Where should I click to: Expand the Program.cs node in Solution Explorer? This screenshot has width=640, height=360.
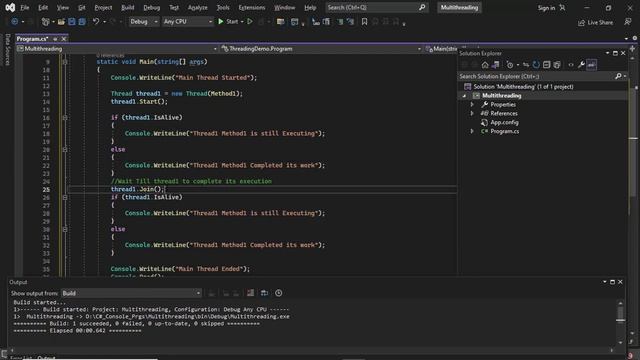(472, 131)
